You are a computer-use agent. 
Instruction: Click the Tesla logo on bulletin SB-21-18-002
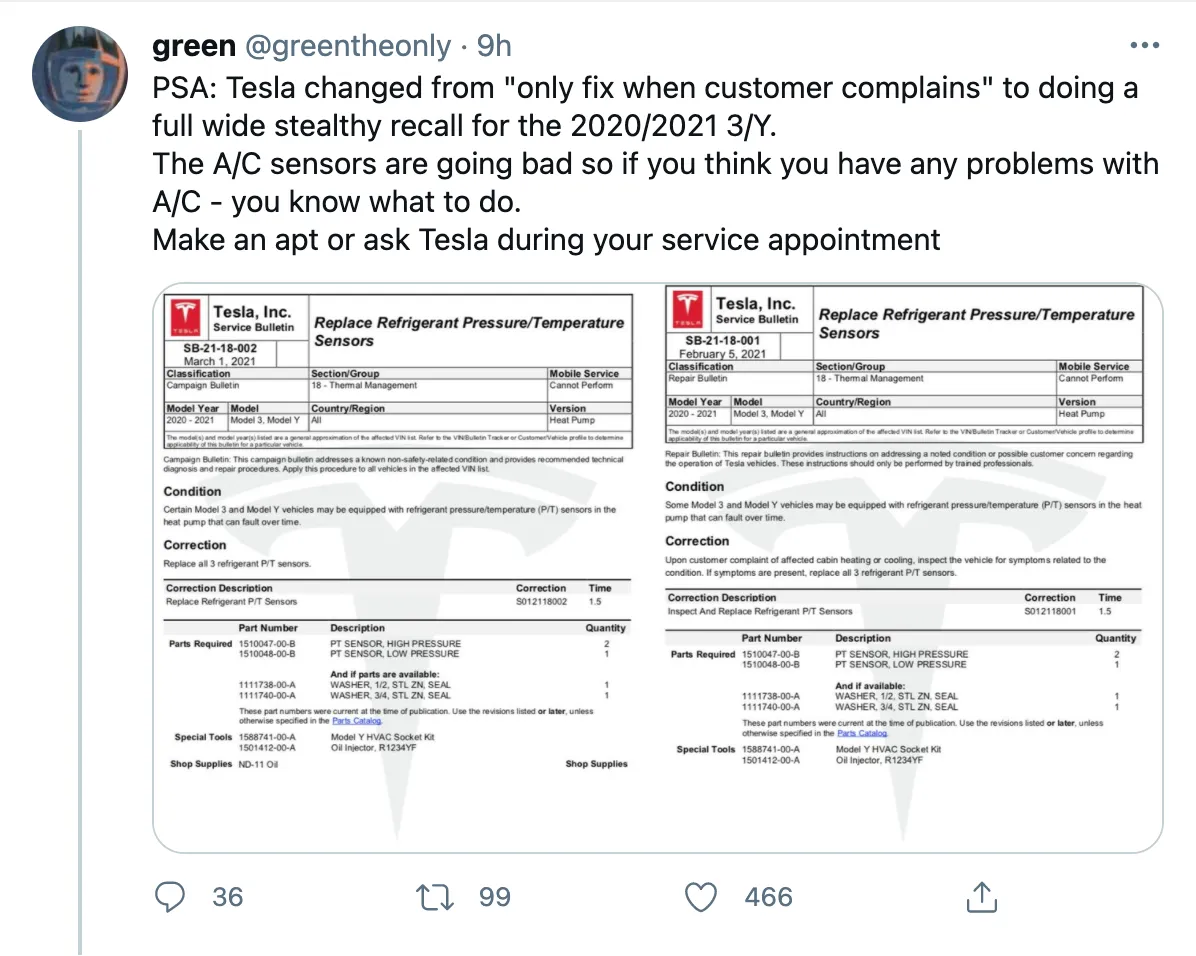[x=186, y=317]
